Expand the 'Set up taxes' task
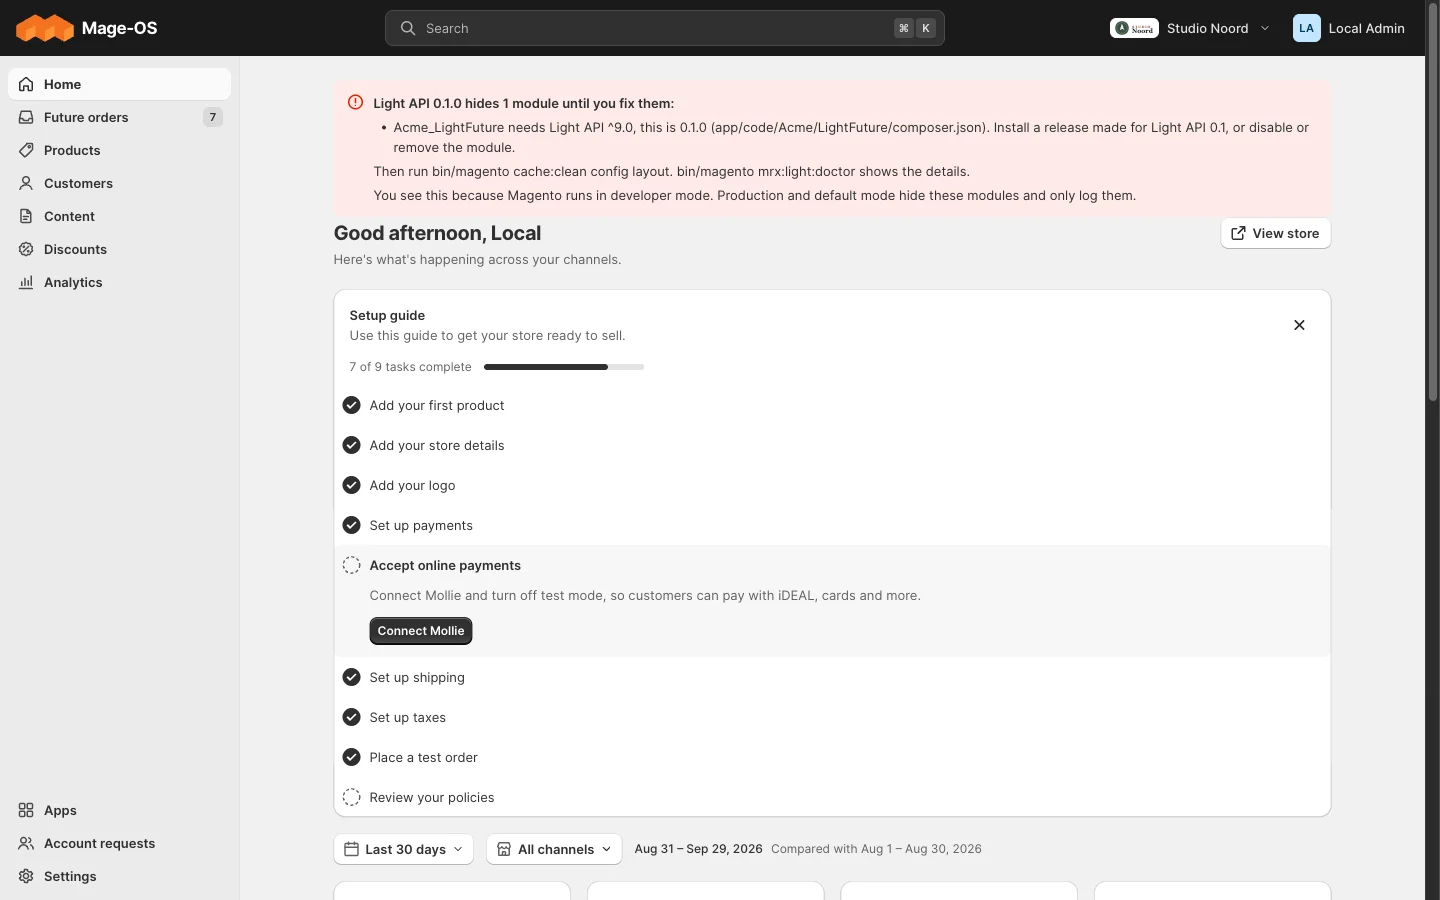 tap(832, 717)
